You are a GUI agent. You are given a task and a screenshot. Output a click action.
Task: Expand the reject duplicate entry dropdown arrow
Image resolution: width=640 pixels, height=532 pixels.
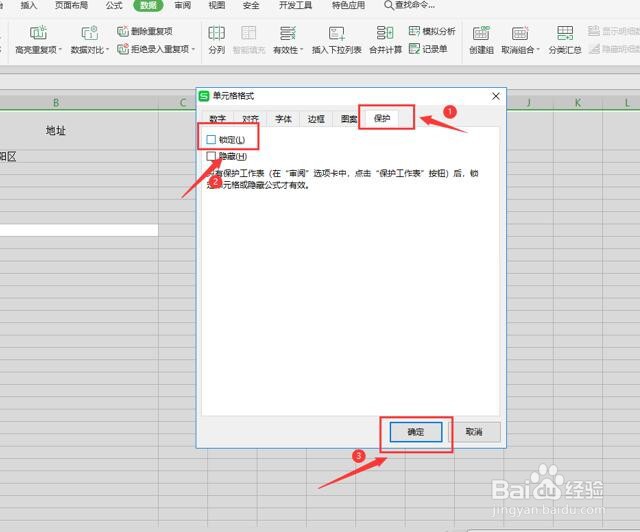[193, 49]
